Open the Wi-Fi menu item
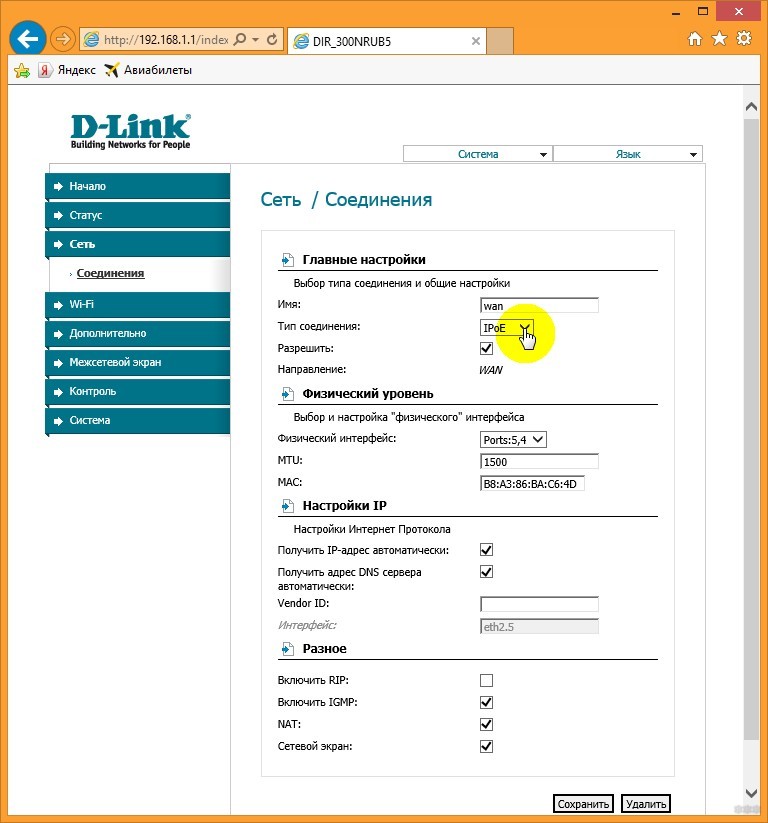768x823 pixels. [x=138, y=304]
